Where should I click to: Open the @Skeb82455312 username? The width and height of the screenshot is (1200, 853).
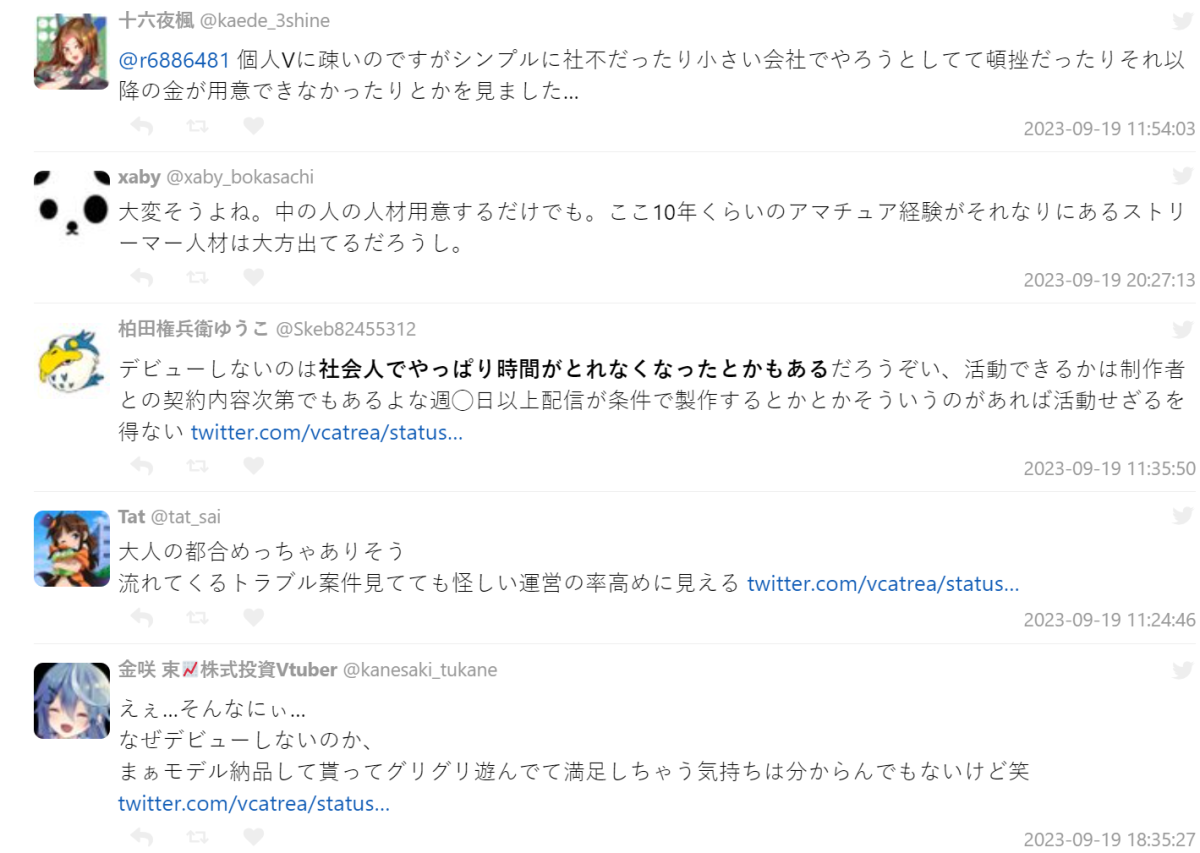[x=346, y=329]
